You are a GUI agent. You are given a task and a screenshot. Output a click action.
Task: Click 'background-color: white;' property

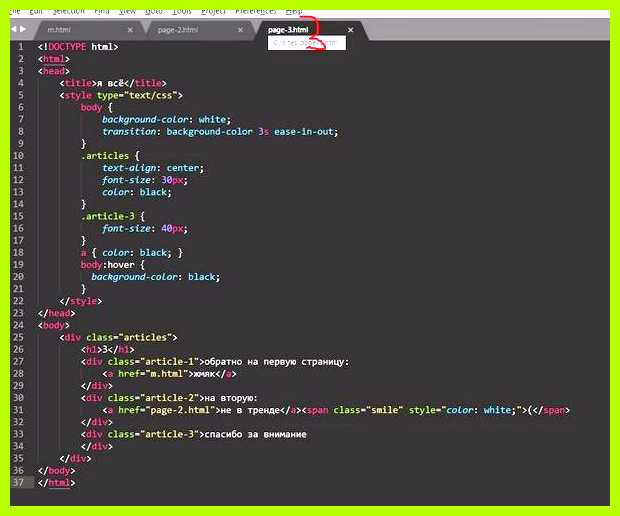coord(166,119)
